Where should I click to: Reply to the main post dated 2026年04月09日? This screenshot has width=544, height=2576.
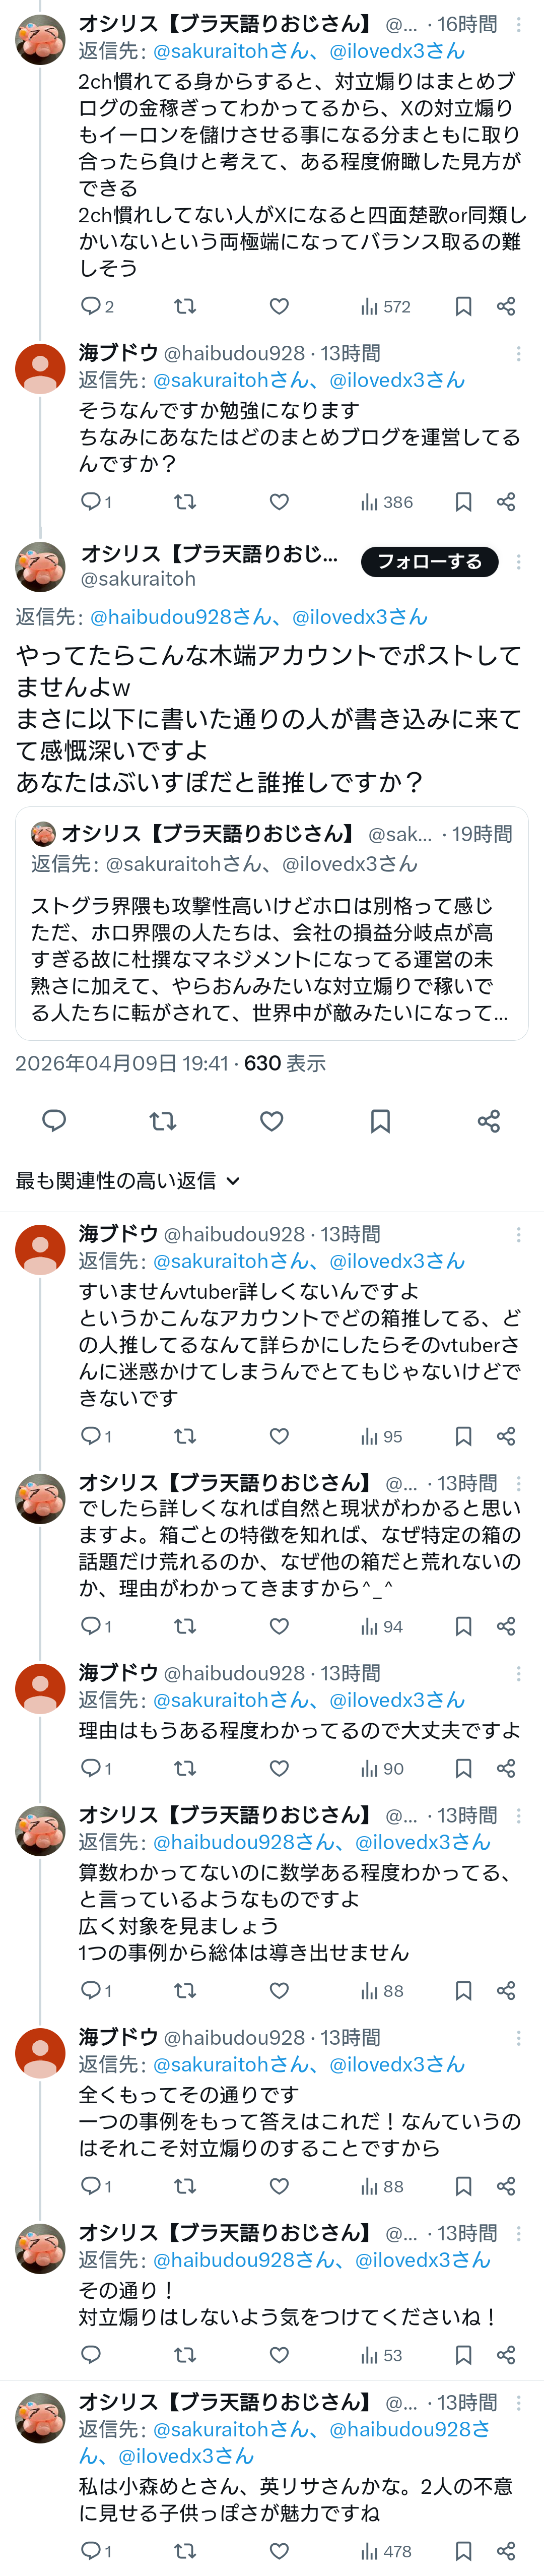(x=54, y=1121)
